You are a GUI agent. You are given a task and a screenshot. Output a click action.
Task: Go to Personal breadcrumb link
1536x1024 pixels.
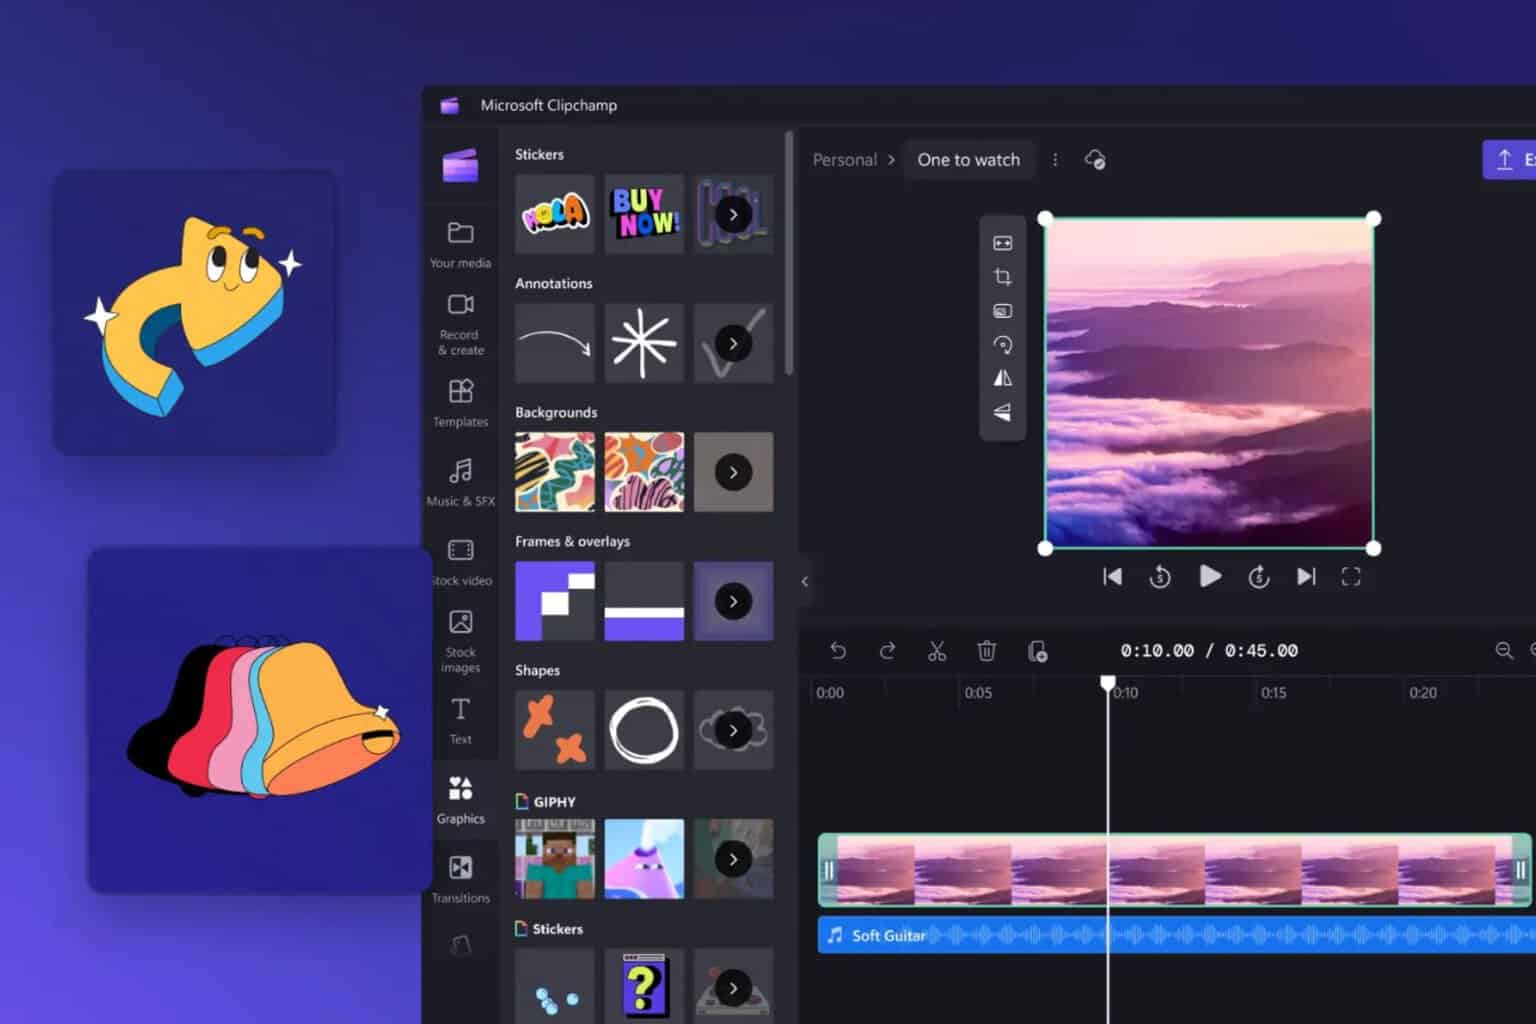point(844,160)
